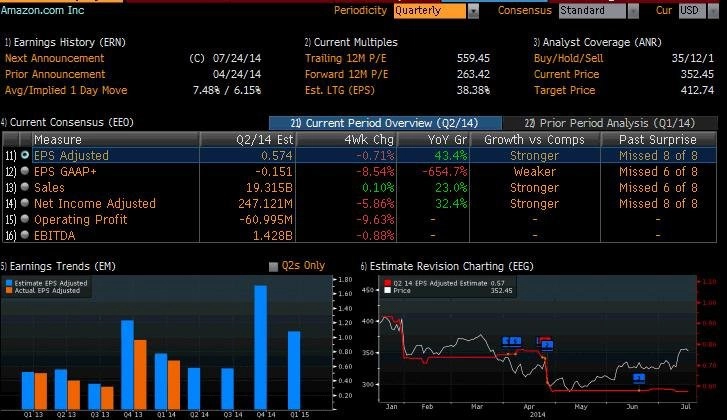Click Weaker in Growth vs Comps column
This screenshot has width=727, height=420.
coord(535,172)
